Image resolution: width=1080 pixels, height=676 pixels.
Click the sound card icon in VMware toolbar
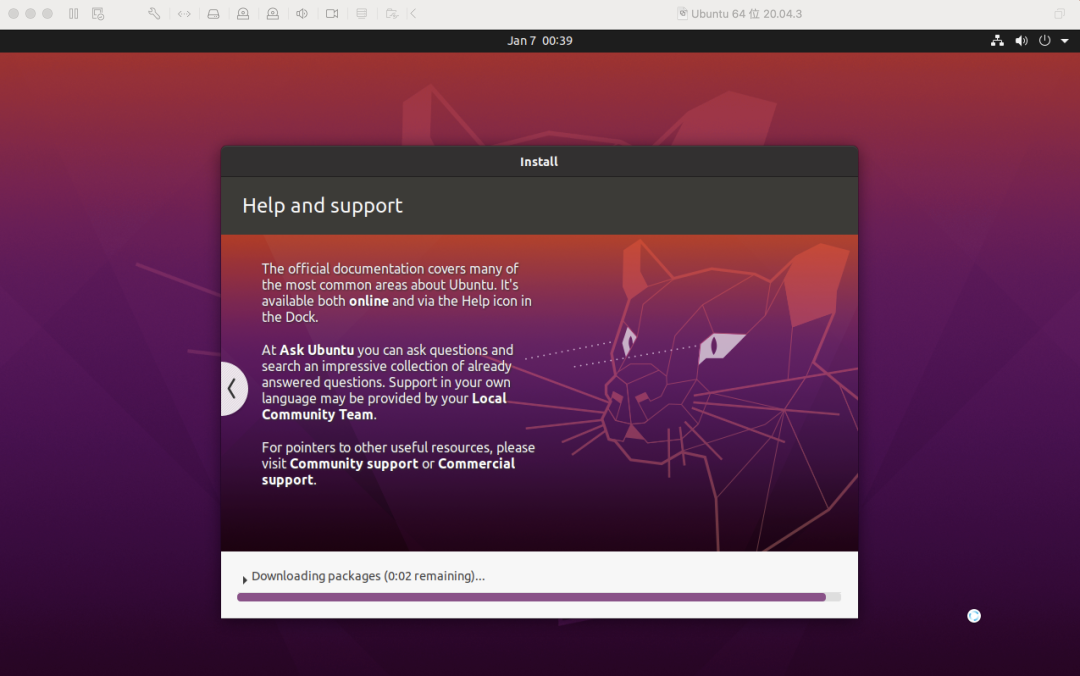click(x=302, y=14)
